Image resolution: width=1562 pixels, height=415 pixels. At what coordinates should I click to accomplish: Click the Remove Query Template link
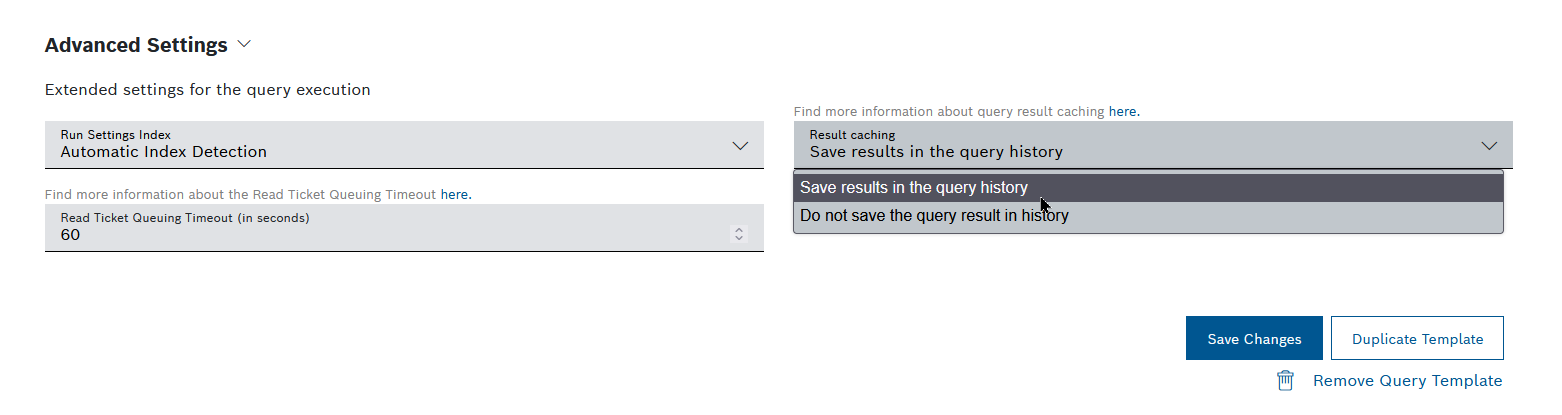pyautogui.click(x=1407, y=381)
